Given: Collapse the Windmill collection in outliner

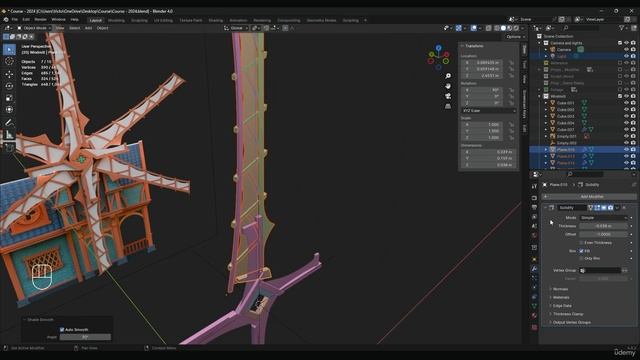Looking at the screenshot, I should (540, 96).
